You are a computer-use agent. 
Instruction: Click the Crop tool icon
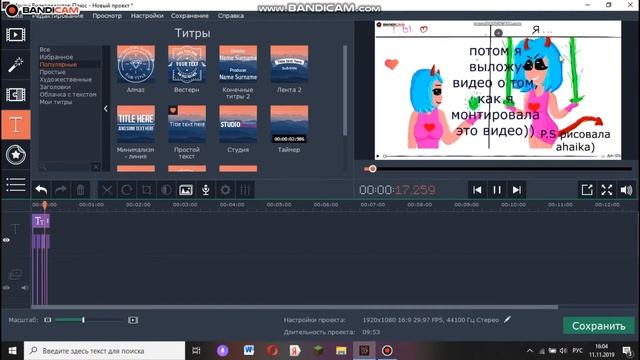pos(146,190)
